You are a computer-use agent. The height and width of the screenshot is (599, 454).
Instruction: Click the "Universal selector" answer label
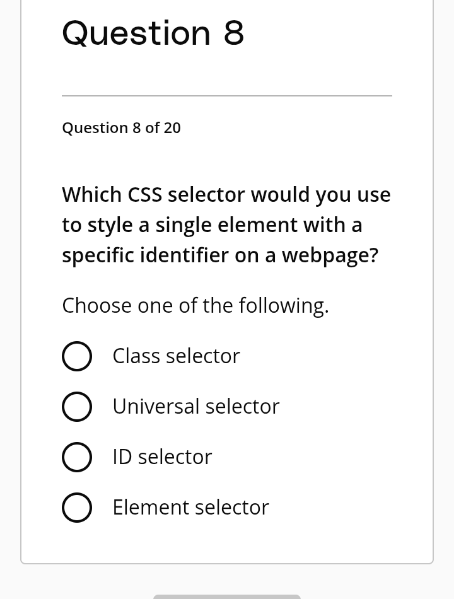[x=196, y=406]
